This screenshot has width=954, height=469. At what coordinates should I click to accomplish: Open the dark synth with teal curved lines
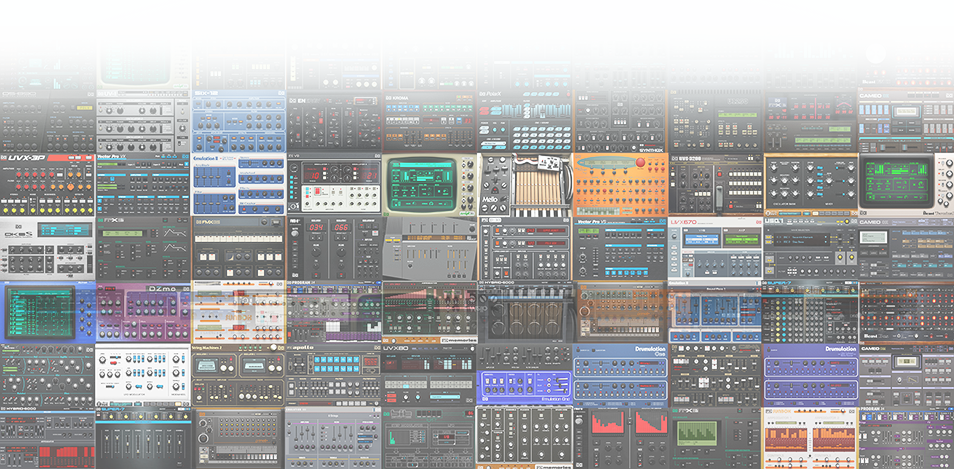click(47, 375)
